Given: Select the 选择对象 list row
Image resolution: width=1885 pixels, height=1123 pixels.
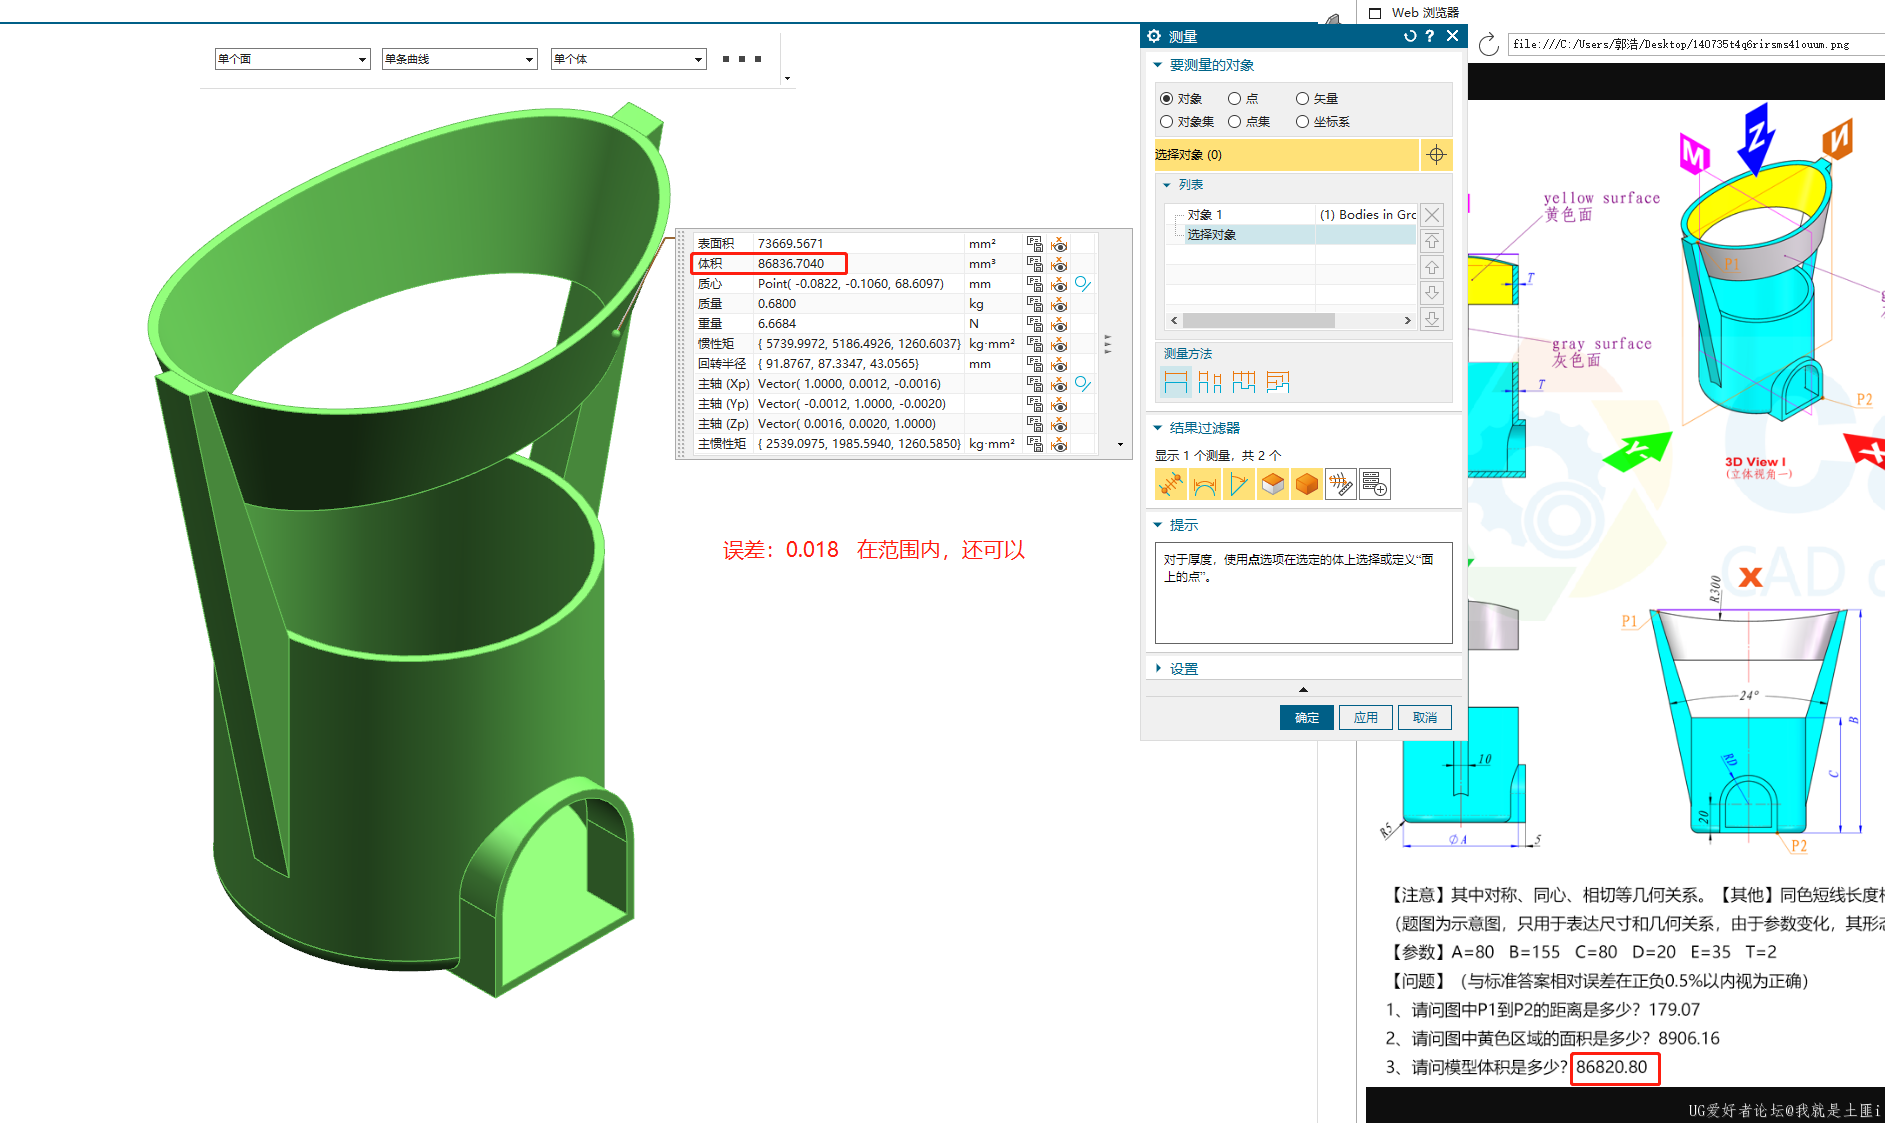Looking at the screenshot, I should [1290, 235].
